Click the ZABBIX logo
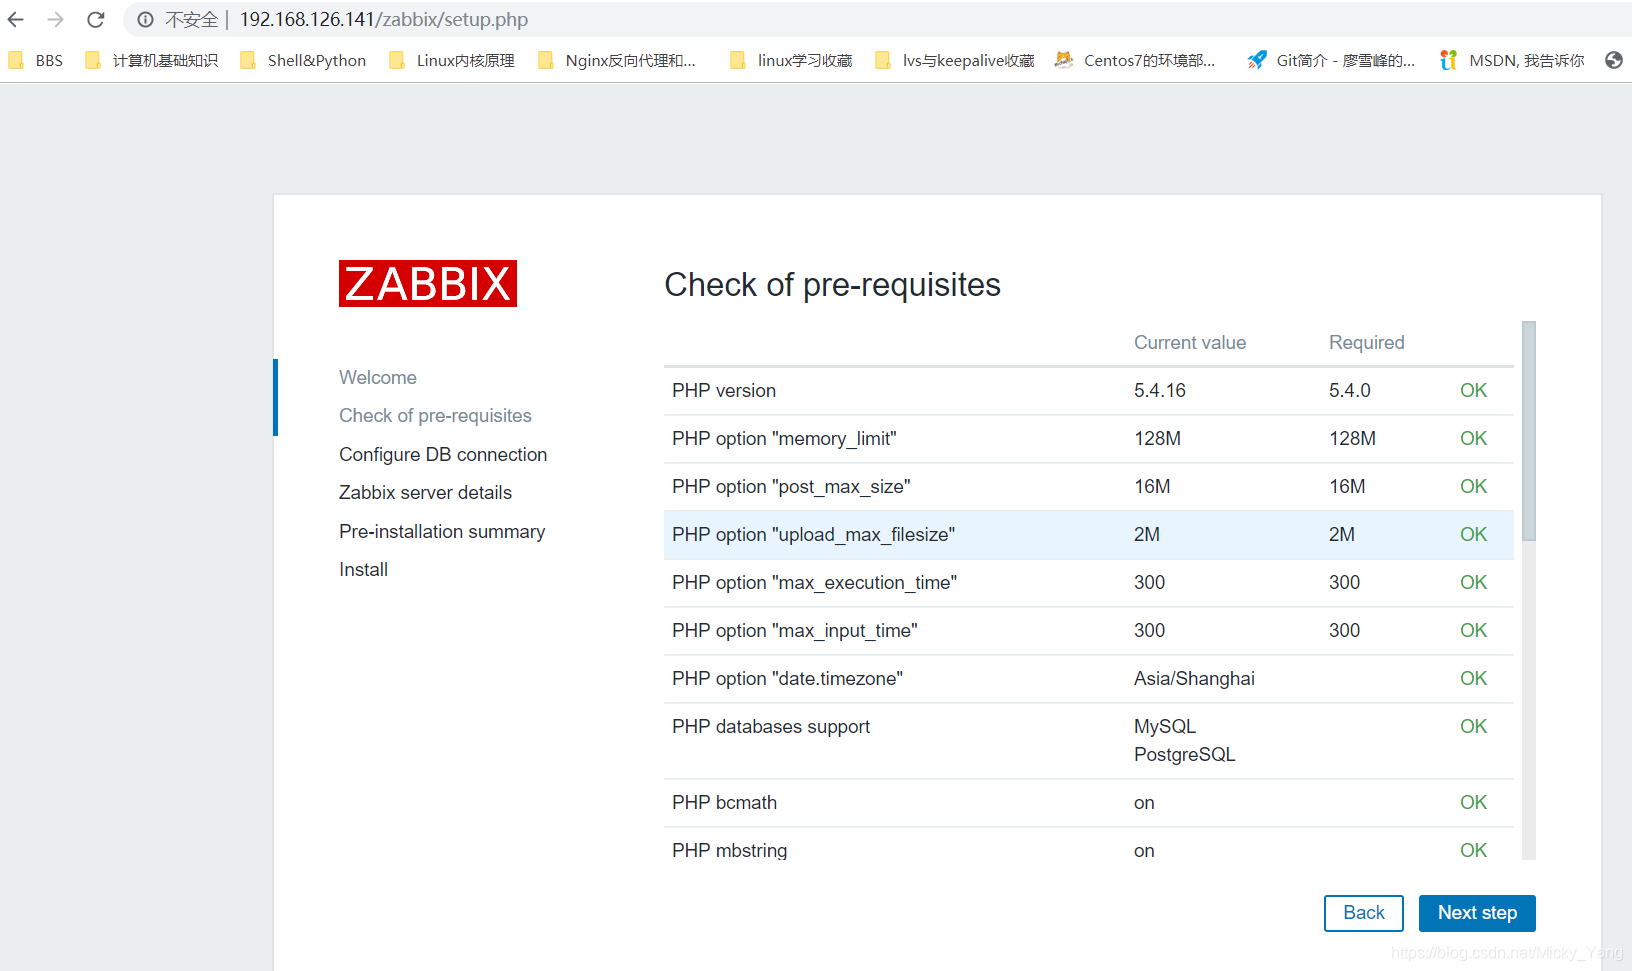The image size is (1632, 971). pos(428,284)
